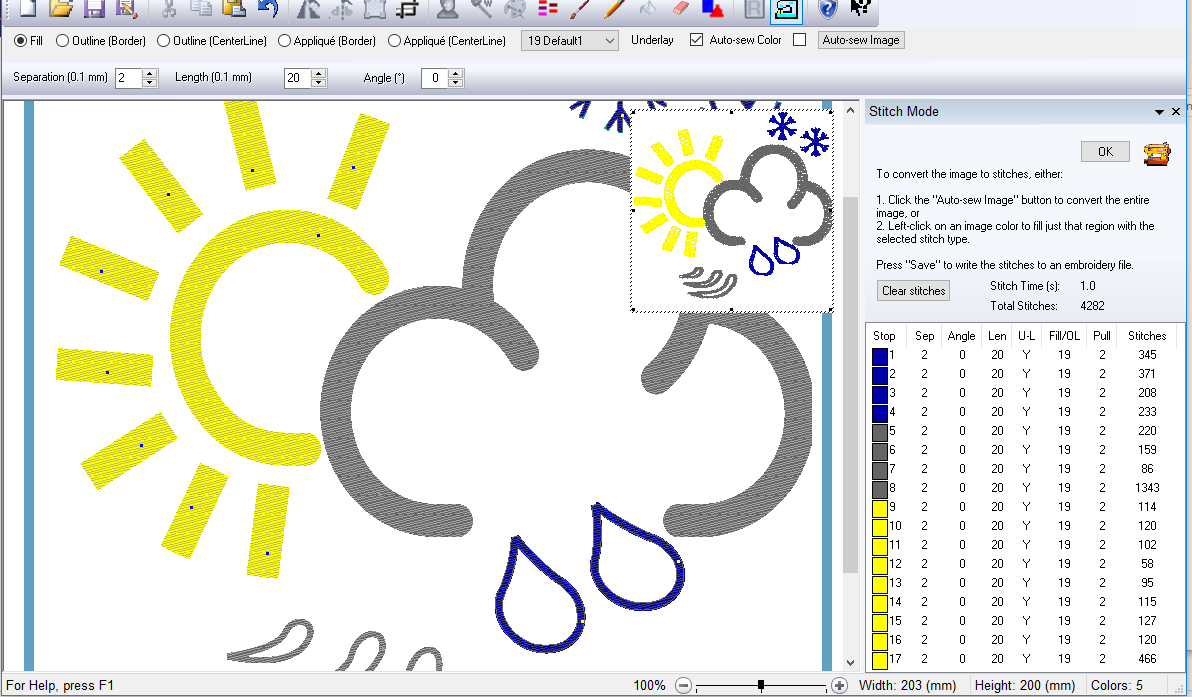
Task: Click the Pull column header
Action: pyautogui.click(x=1102, y=335)
